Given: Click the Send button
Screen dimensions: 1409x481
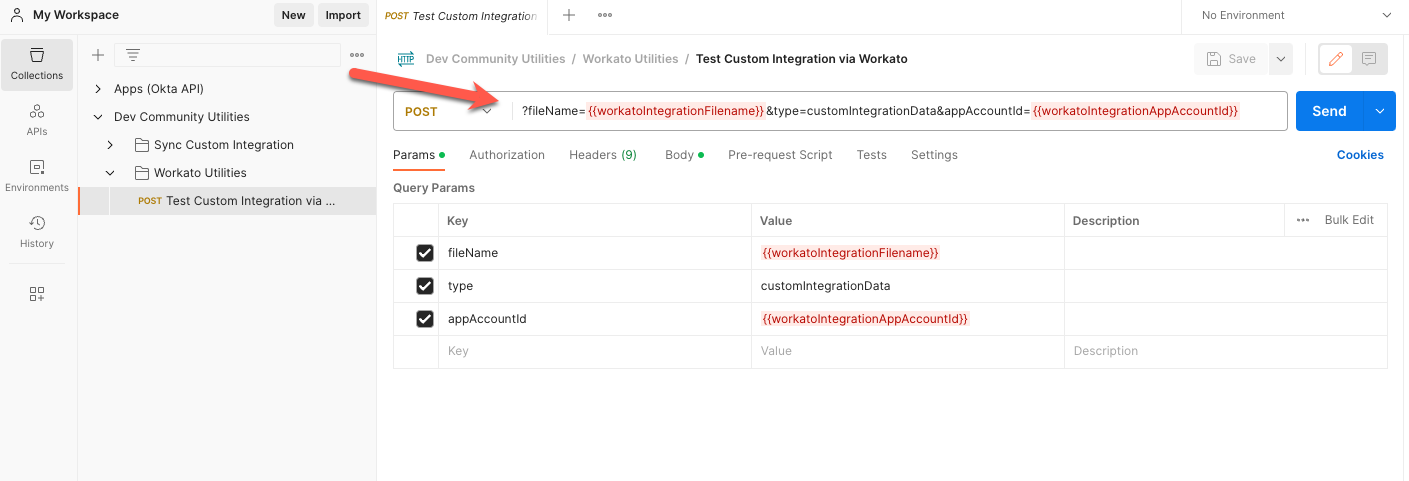Looking at the screenshot, I should tap(1330, 111).
